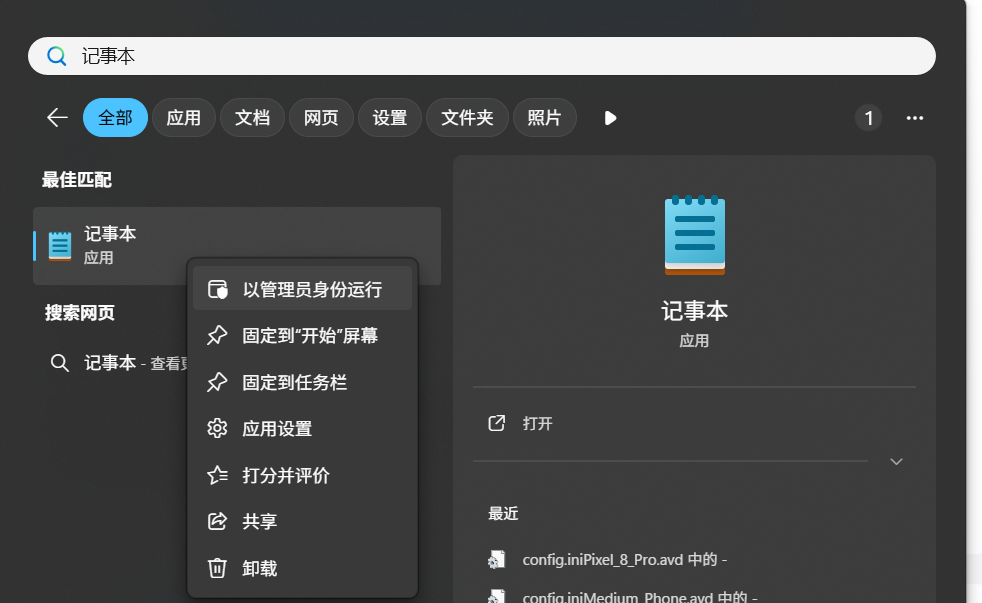This screenshot has width=982, height=603.
Task: Click 打开 to launch Notepad
Action: (x=537, y=423)
